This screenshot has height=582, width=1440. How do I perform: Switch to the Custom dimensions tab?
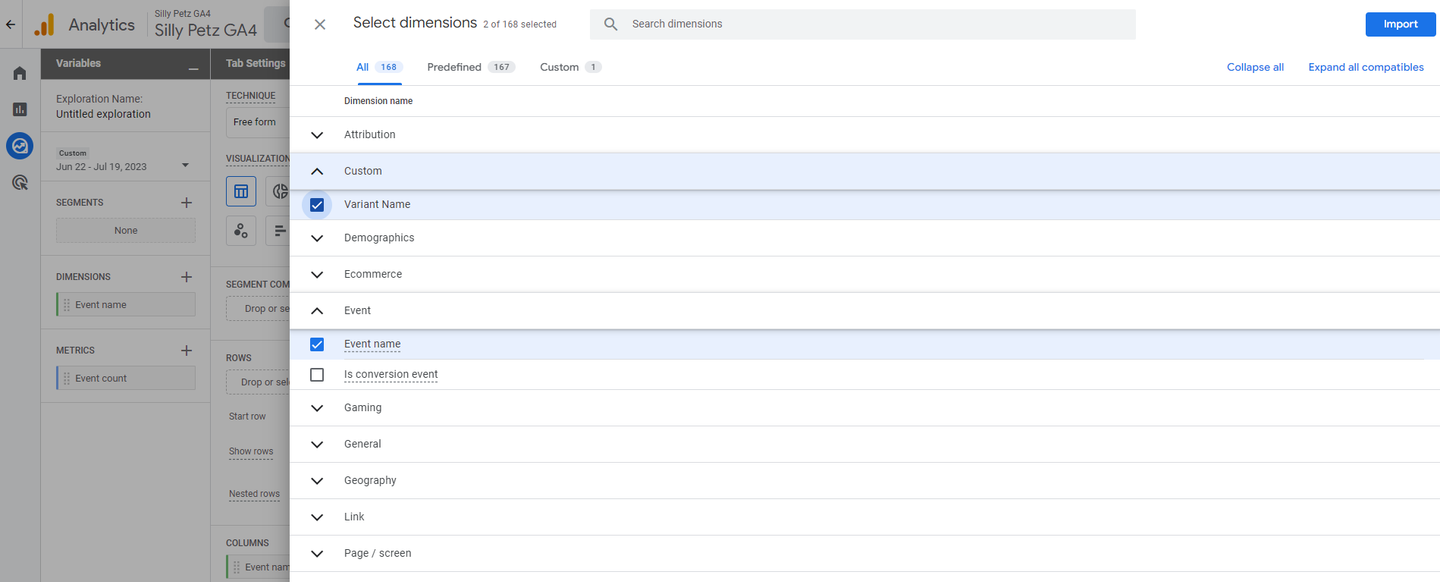(571, 67)
